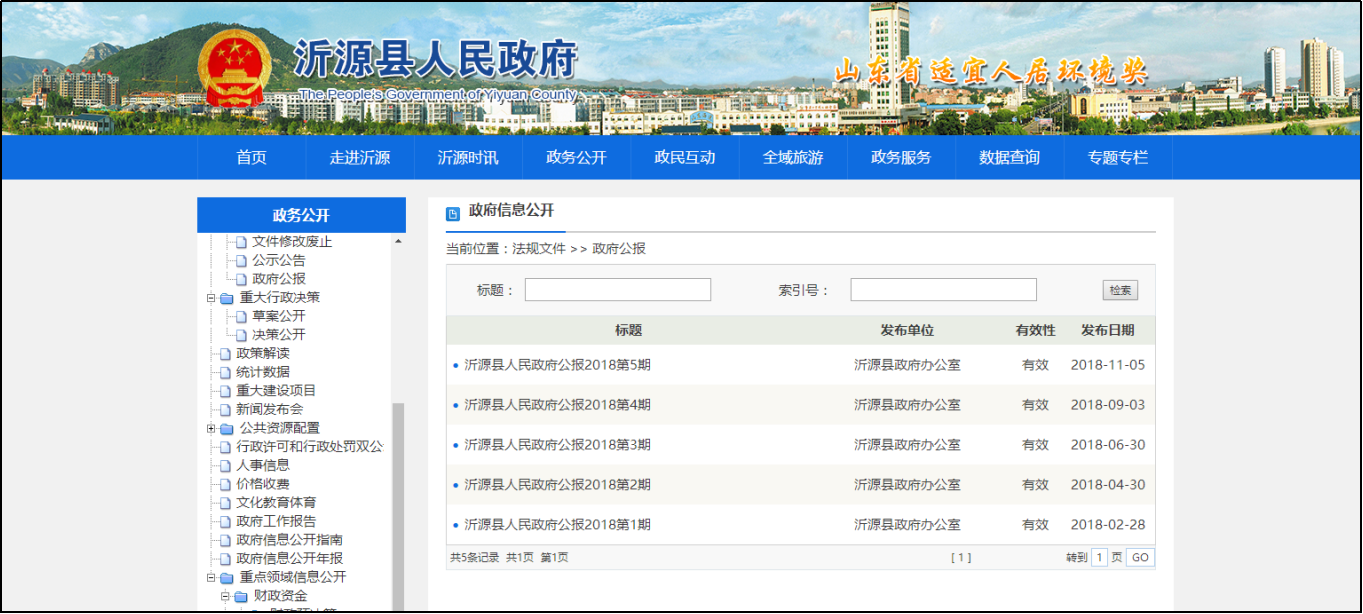Expand the 公共资源配置 tree node

(211, 429)
